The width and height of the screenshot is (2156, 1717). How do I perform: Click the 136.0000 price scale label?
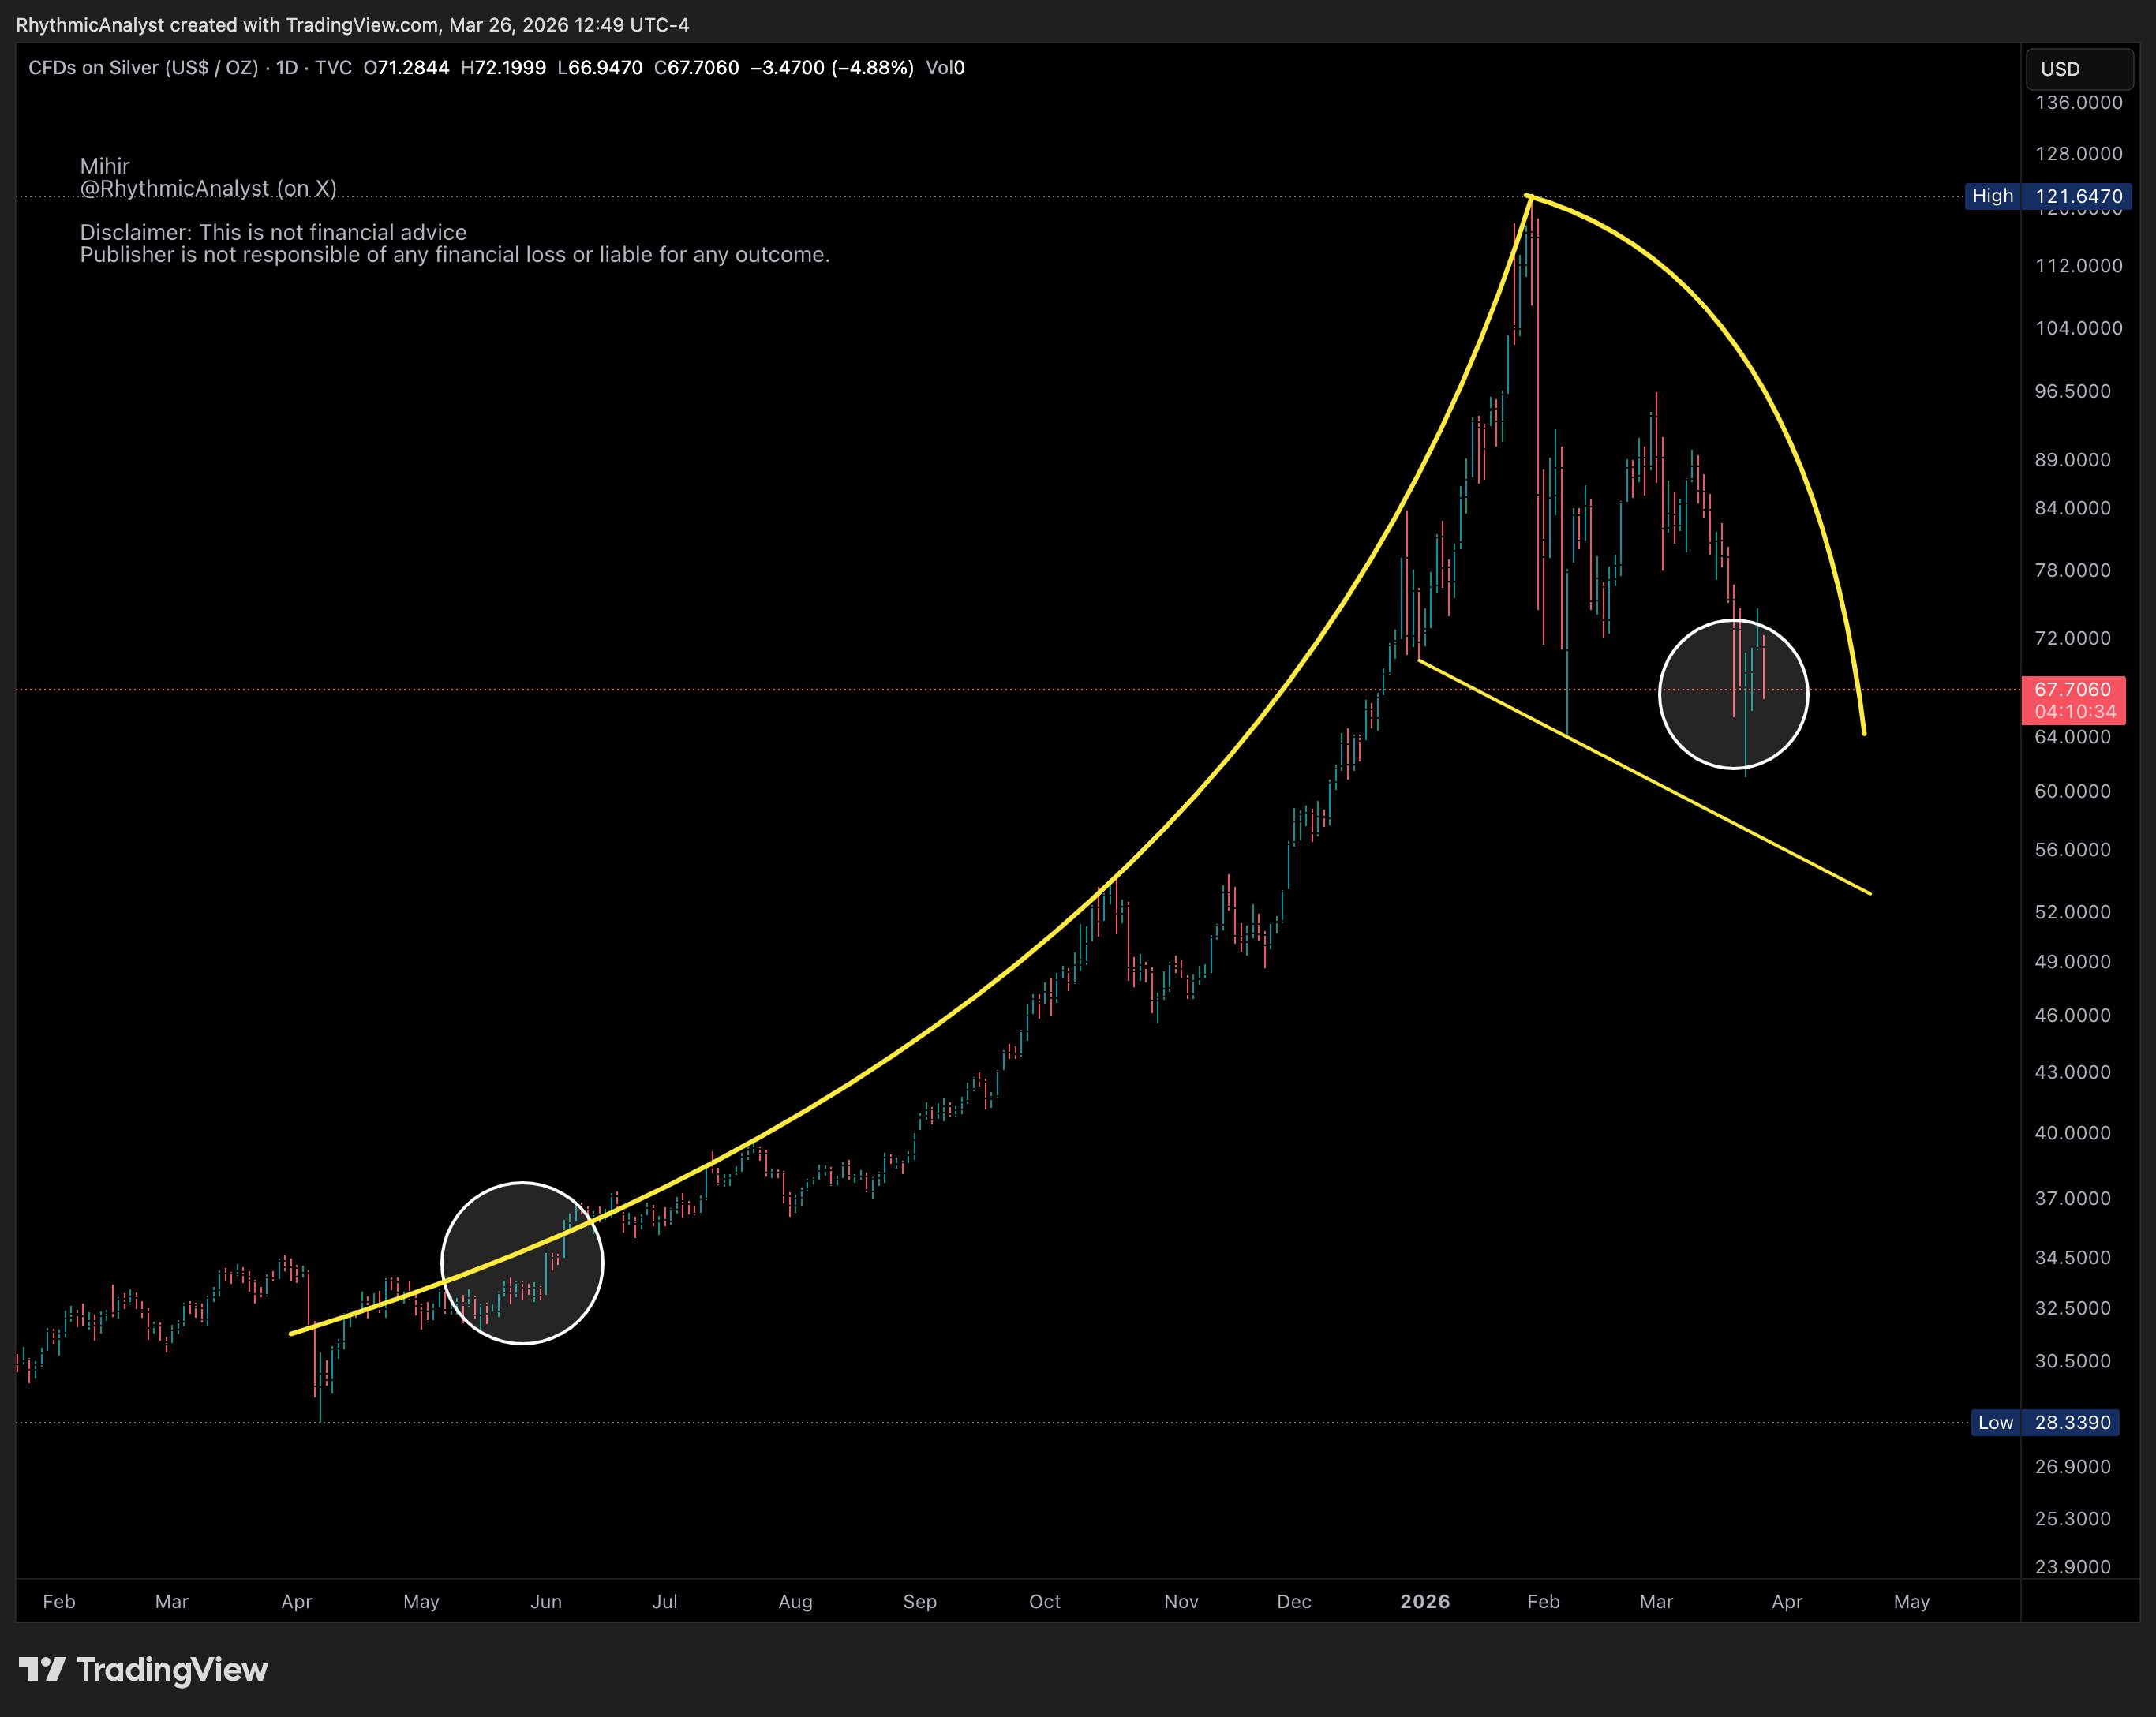point(2078,103)
